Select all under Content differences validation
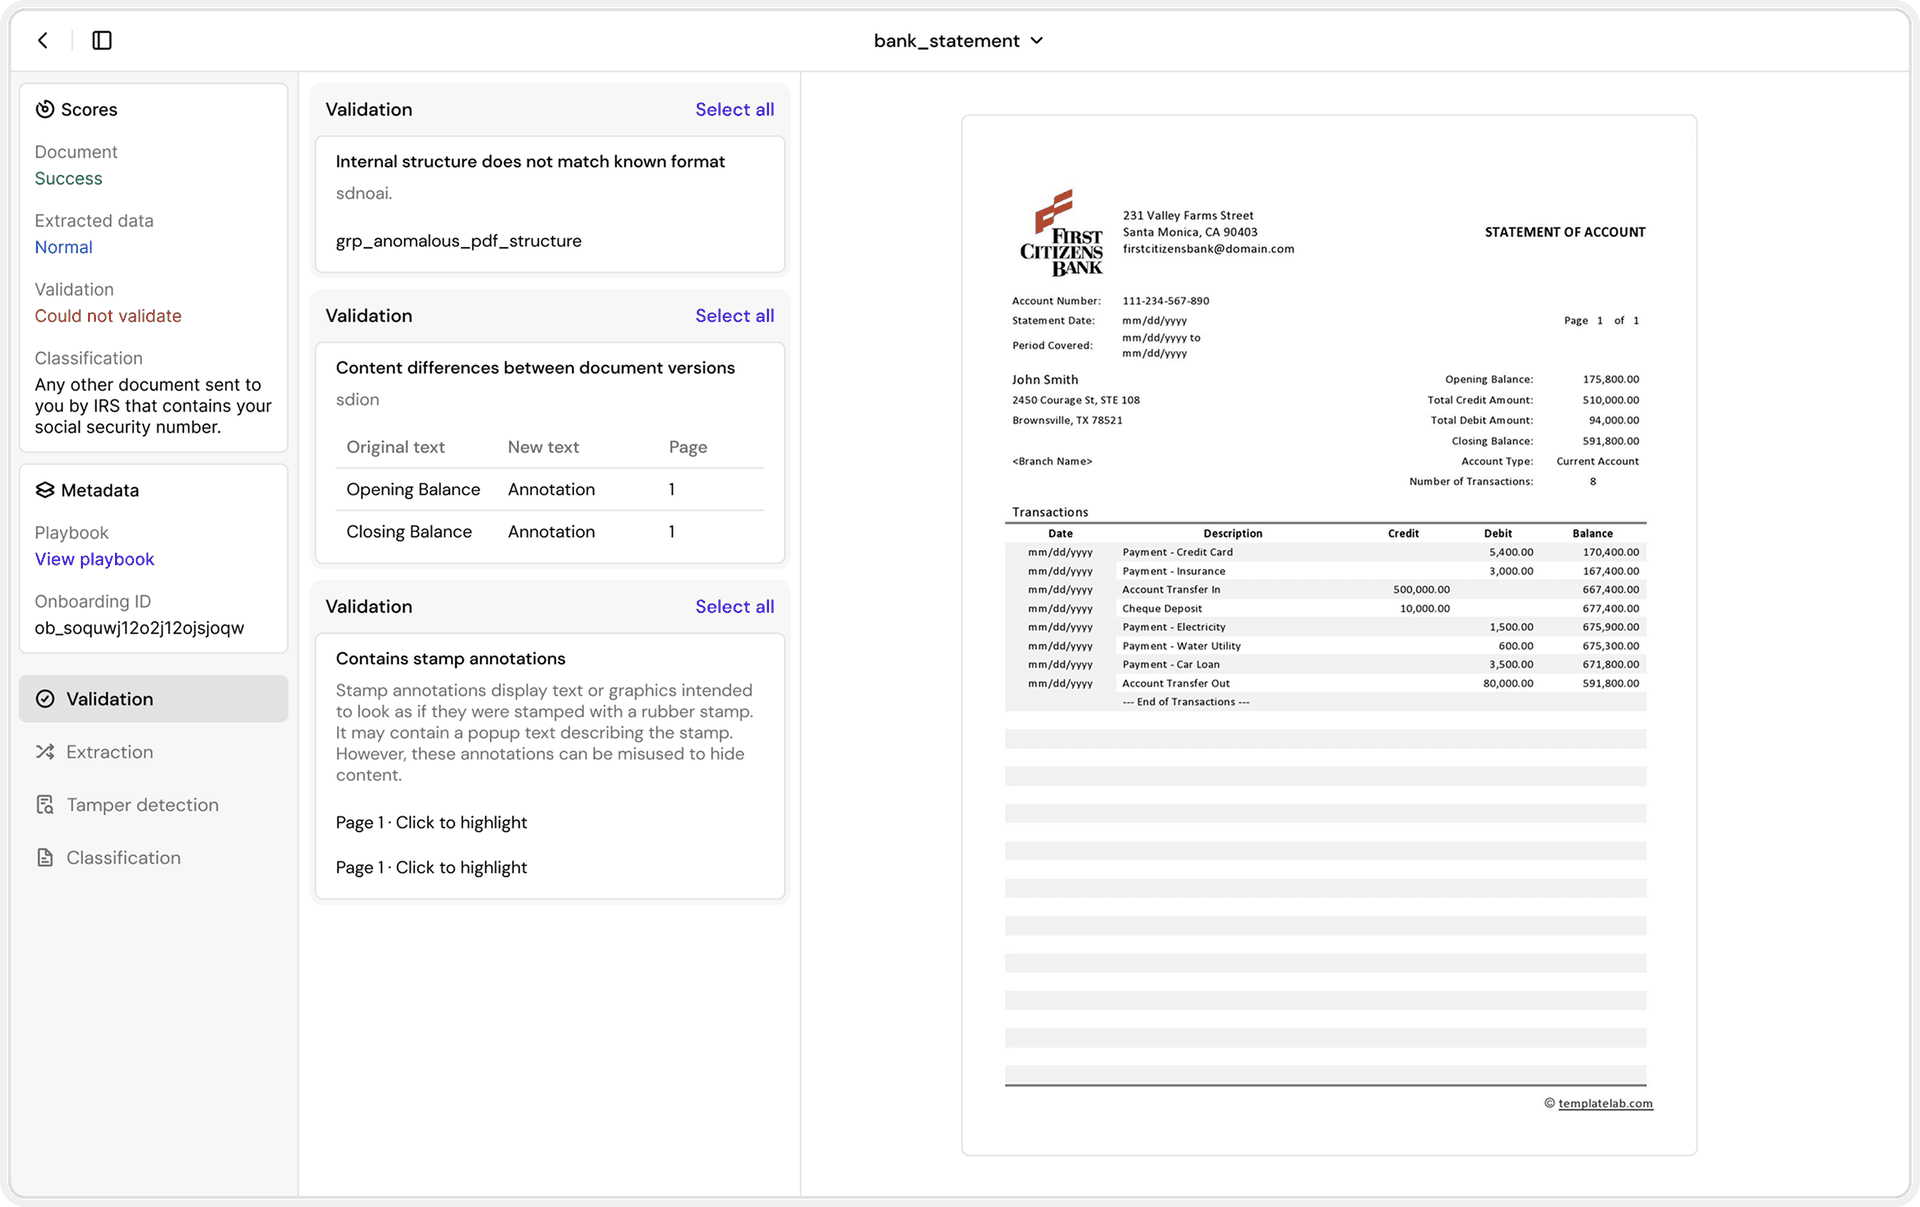 click(x=735, y=315)
